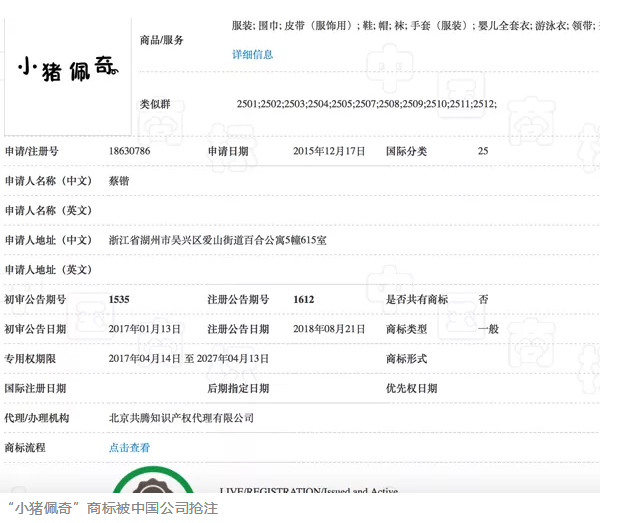
Task: Click the 小猪佩奇 trademark logo image
Action: point(68,69)
